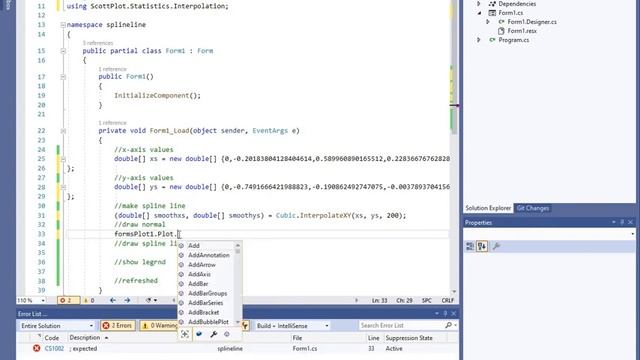Collapse the namespace splineline block
This screenshot has height=360, width=640.
[x=63, y=25]
